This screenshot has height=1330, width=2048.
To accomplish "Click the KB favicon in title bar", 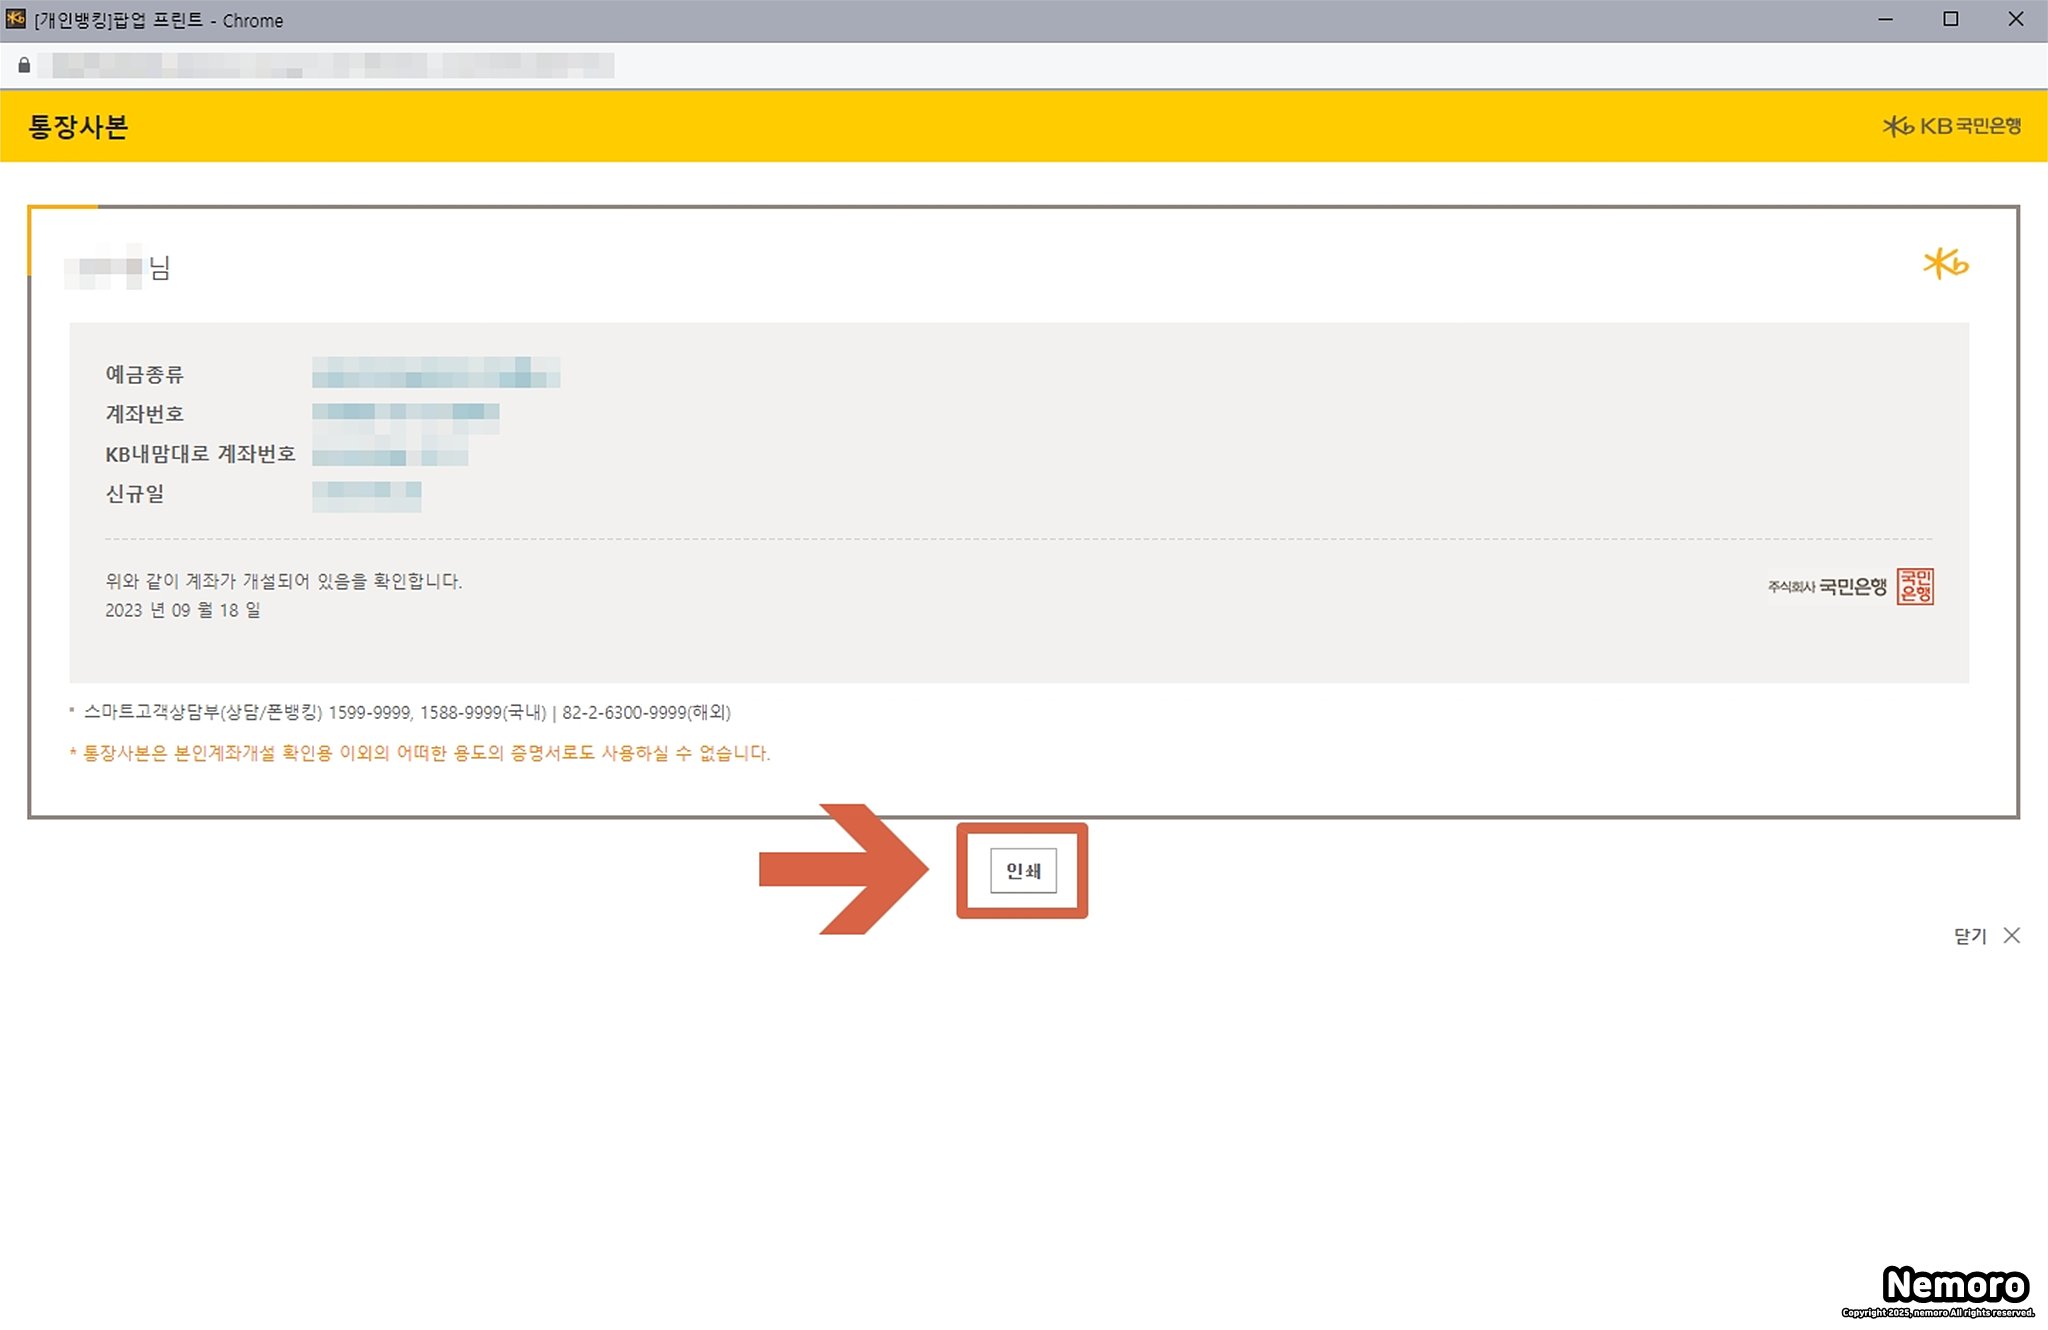I will pyautogui.click(x=15, y=19).
